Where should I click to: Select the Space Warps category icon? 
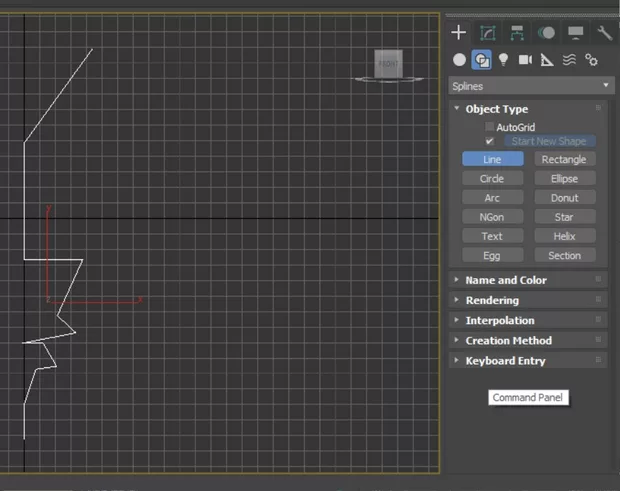(569, 60)
